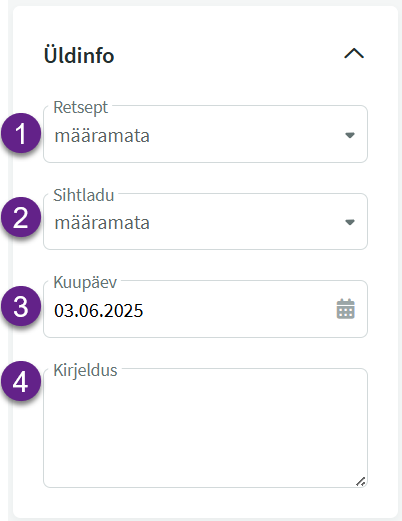This screenshot has height=521, width=402.
Task: Grab the Kirjeldus textarea resize handle
Action: [x=361, y=482]
